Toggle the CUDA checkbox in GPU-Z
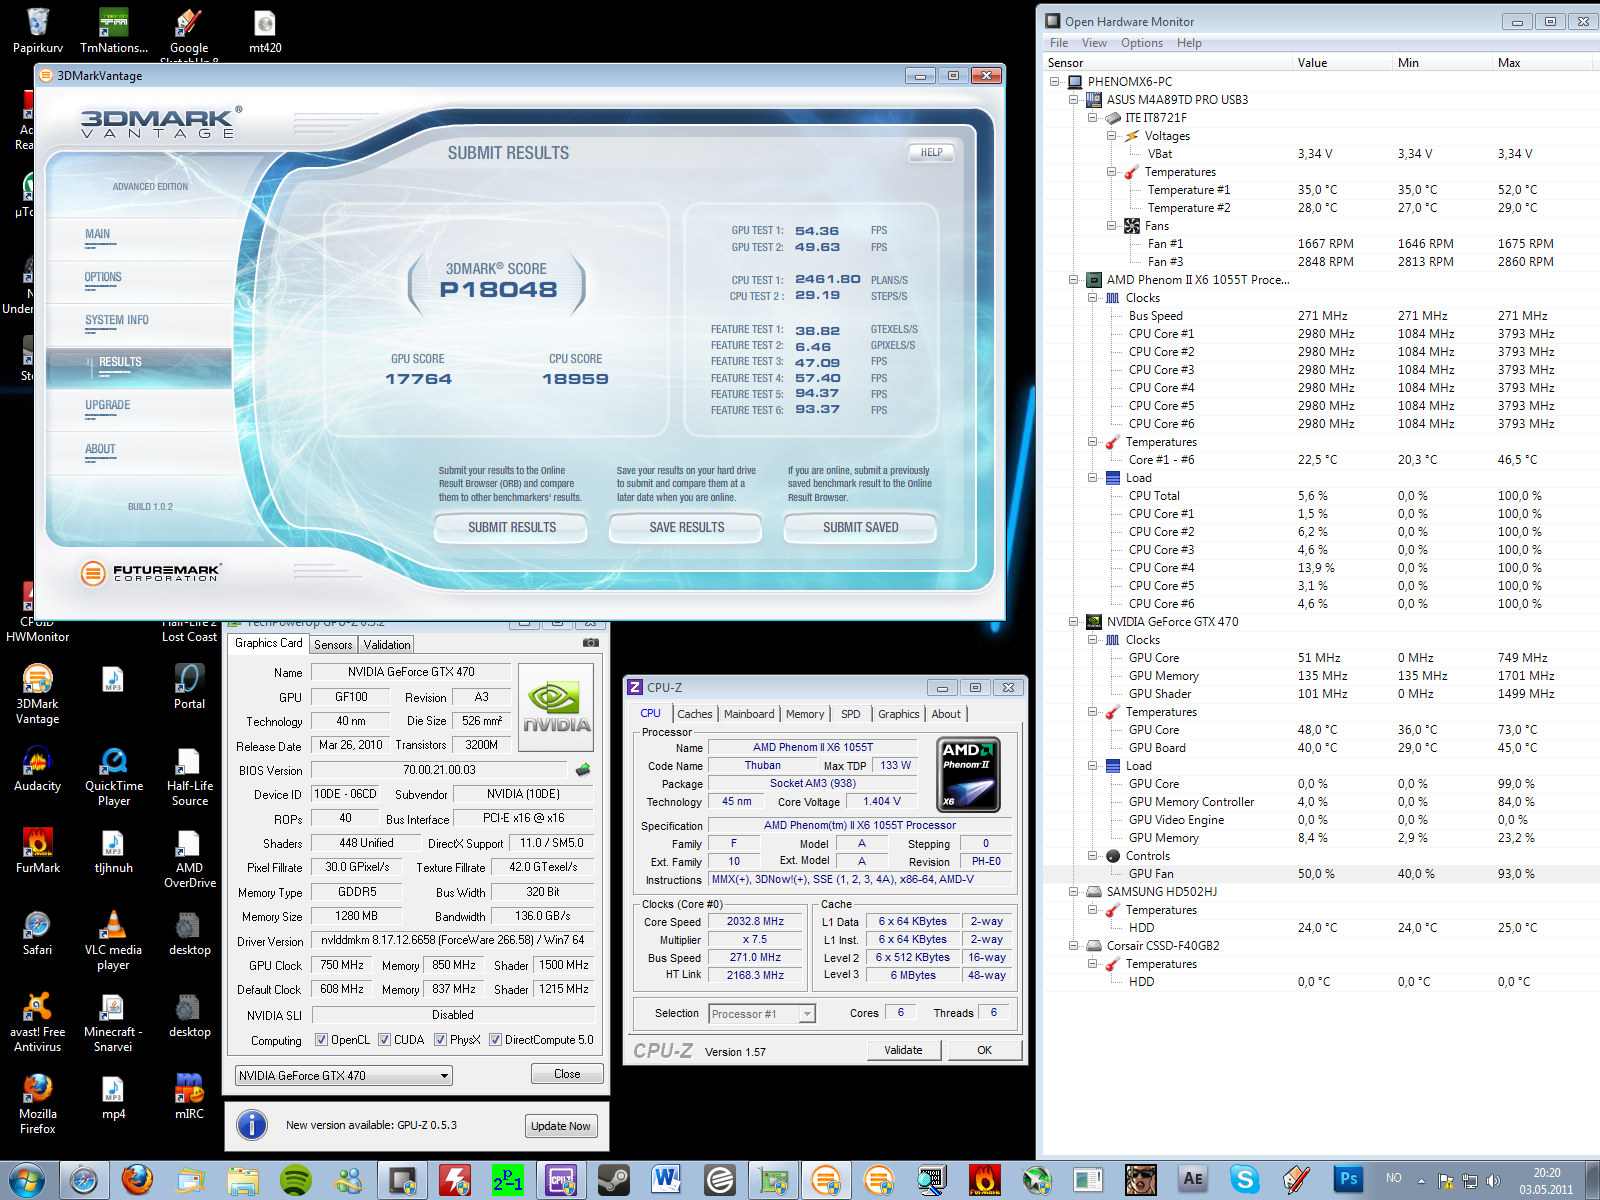1600x1200 pixels. [384, 1040]
